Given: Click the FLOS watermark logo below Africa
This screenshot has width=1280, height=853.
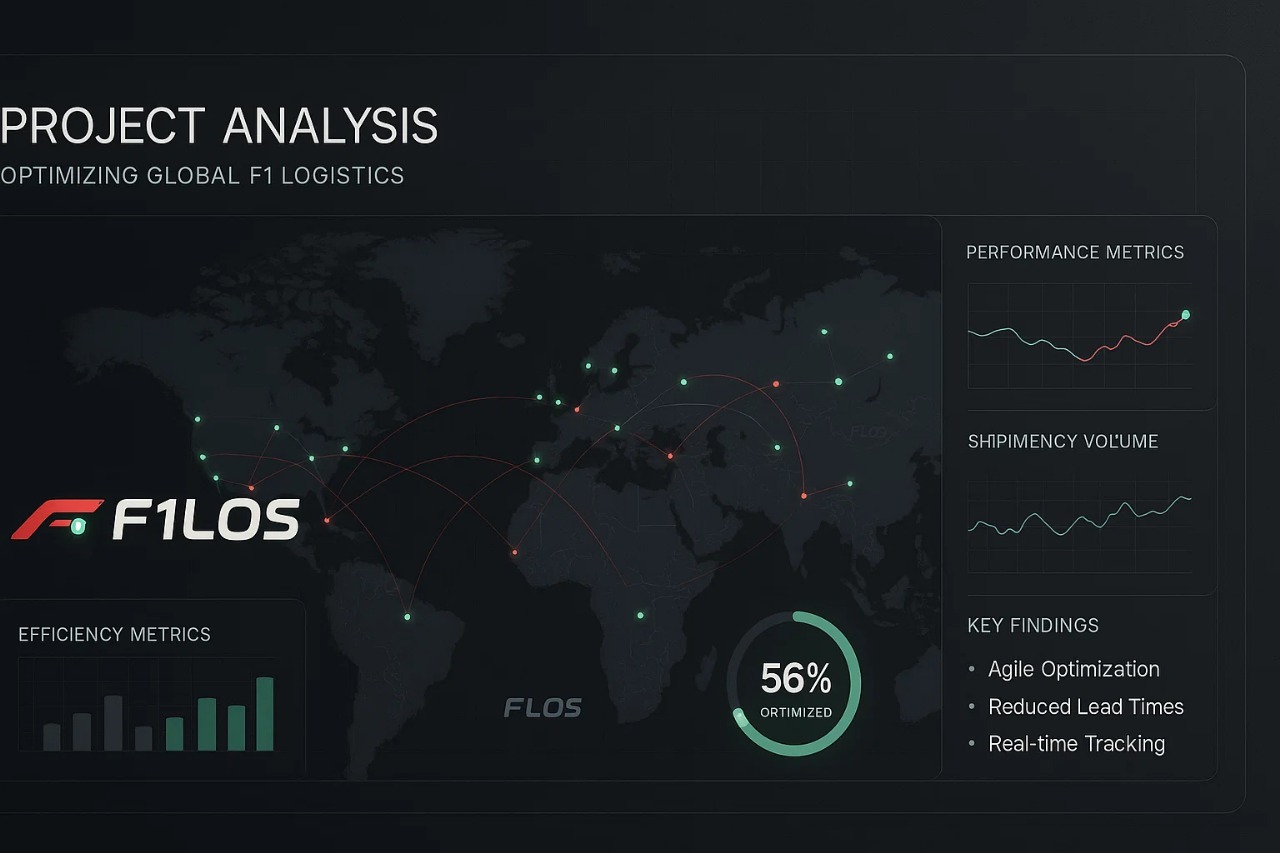Looking at the screenshot, I should (x=543, y=708).
